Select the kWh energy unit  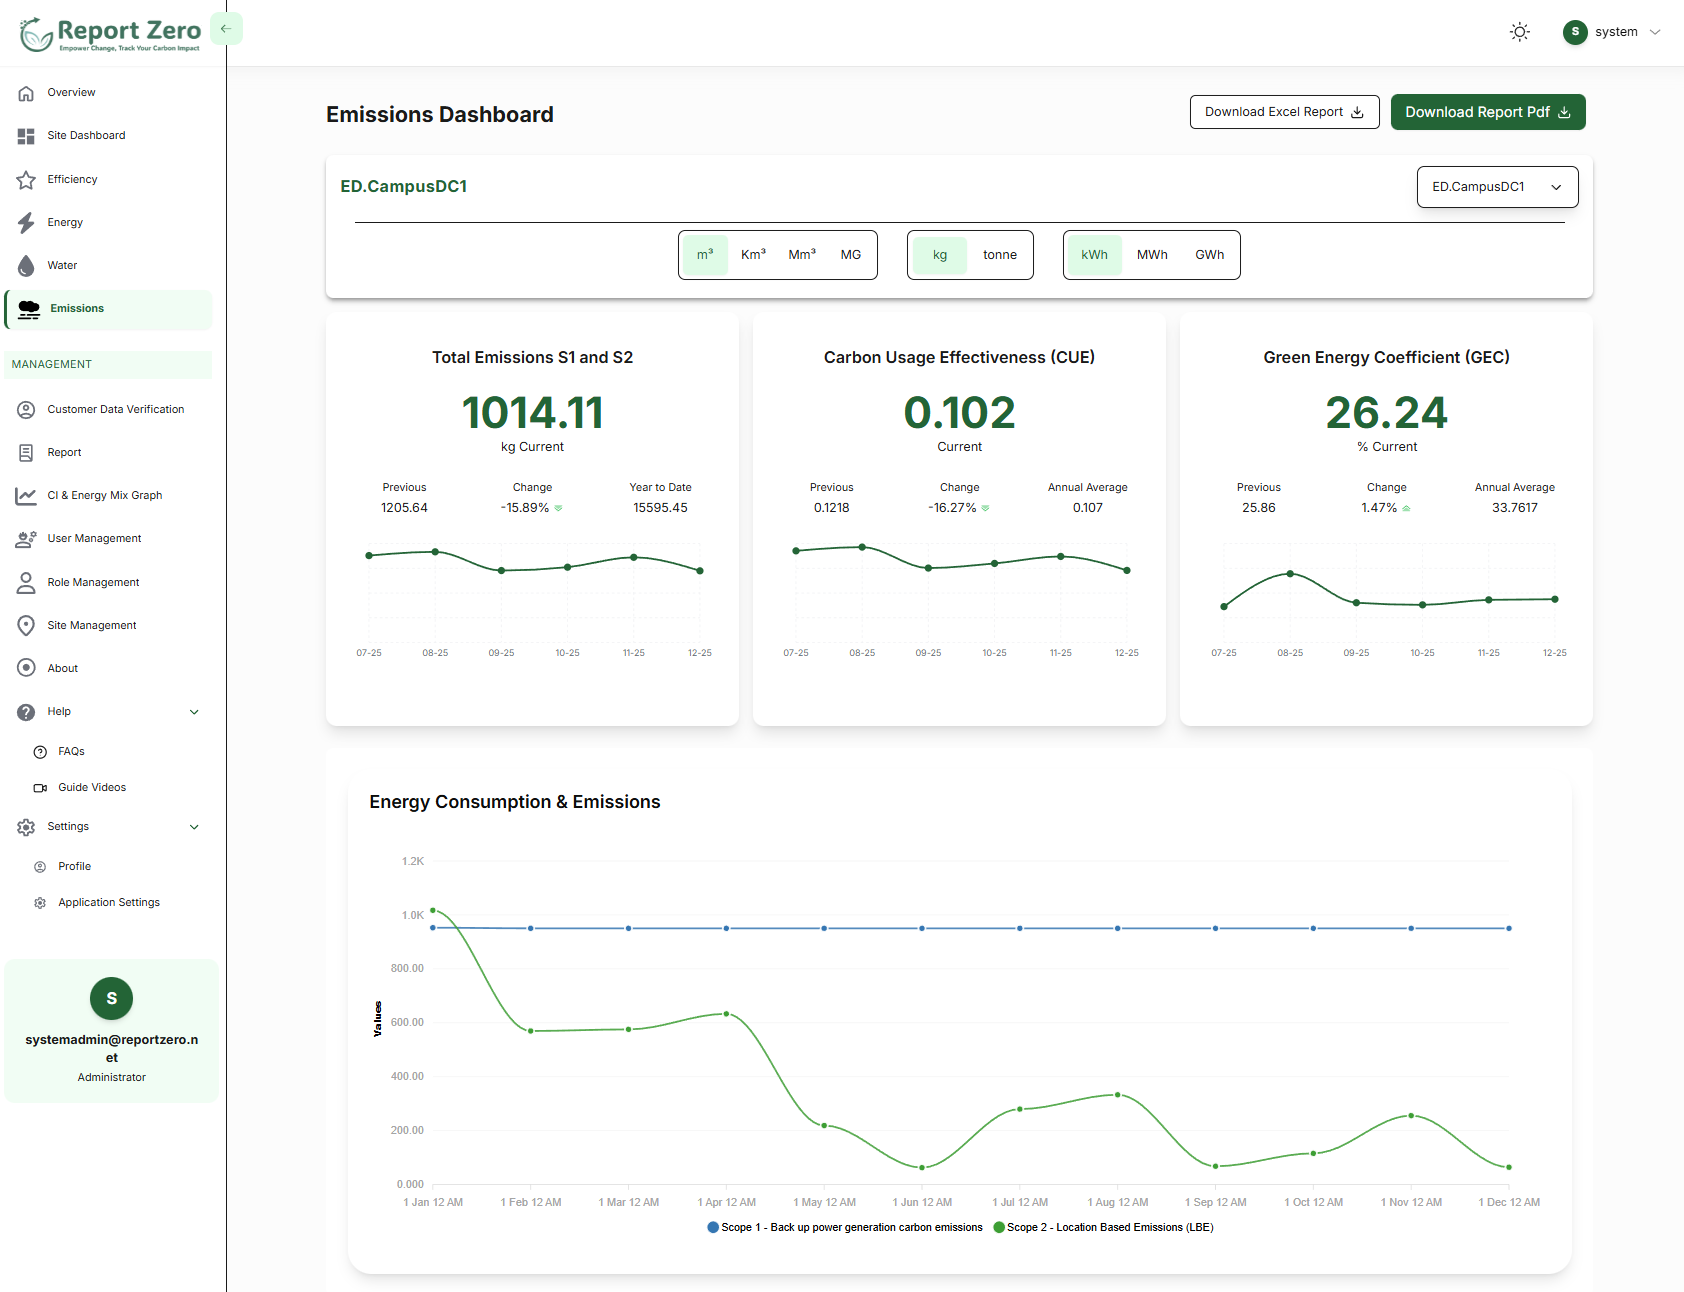pos(1095,255)
